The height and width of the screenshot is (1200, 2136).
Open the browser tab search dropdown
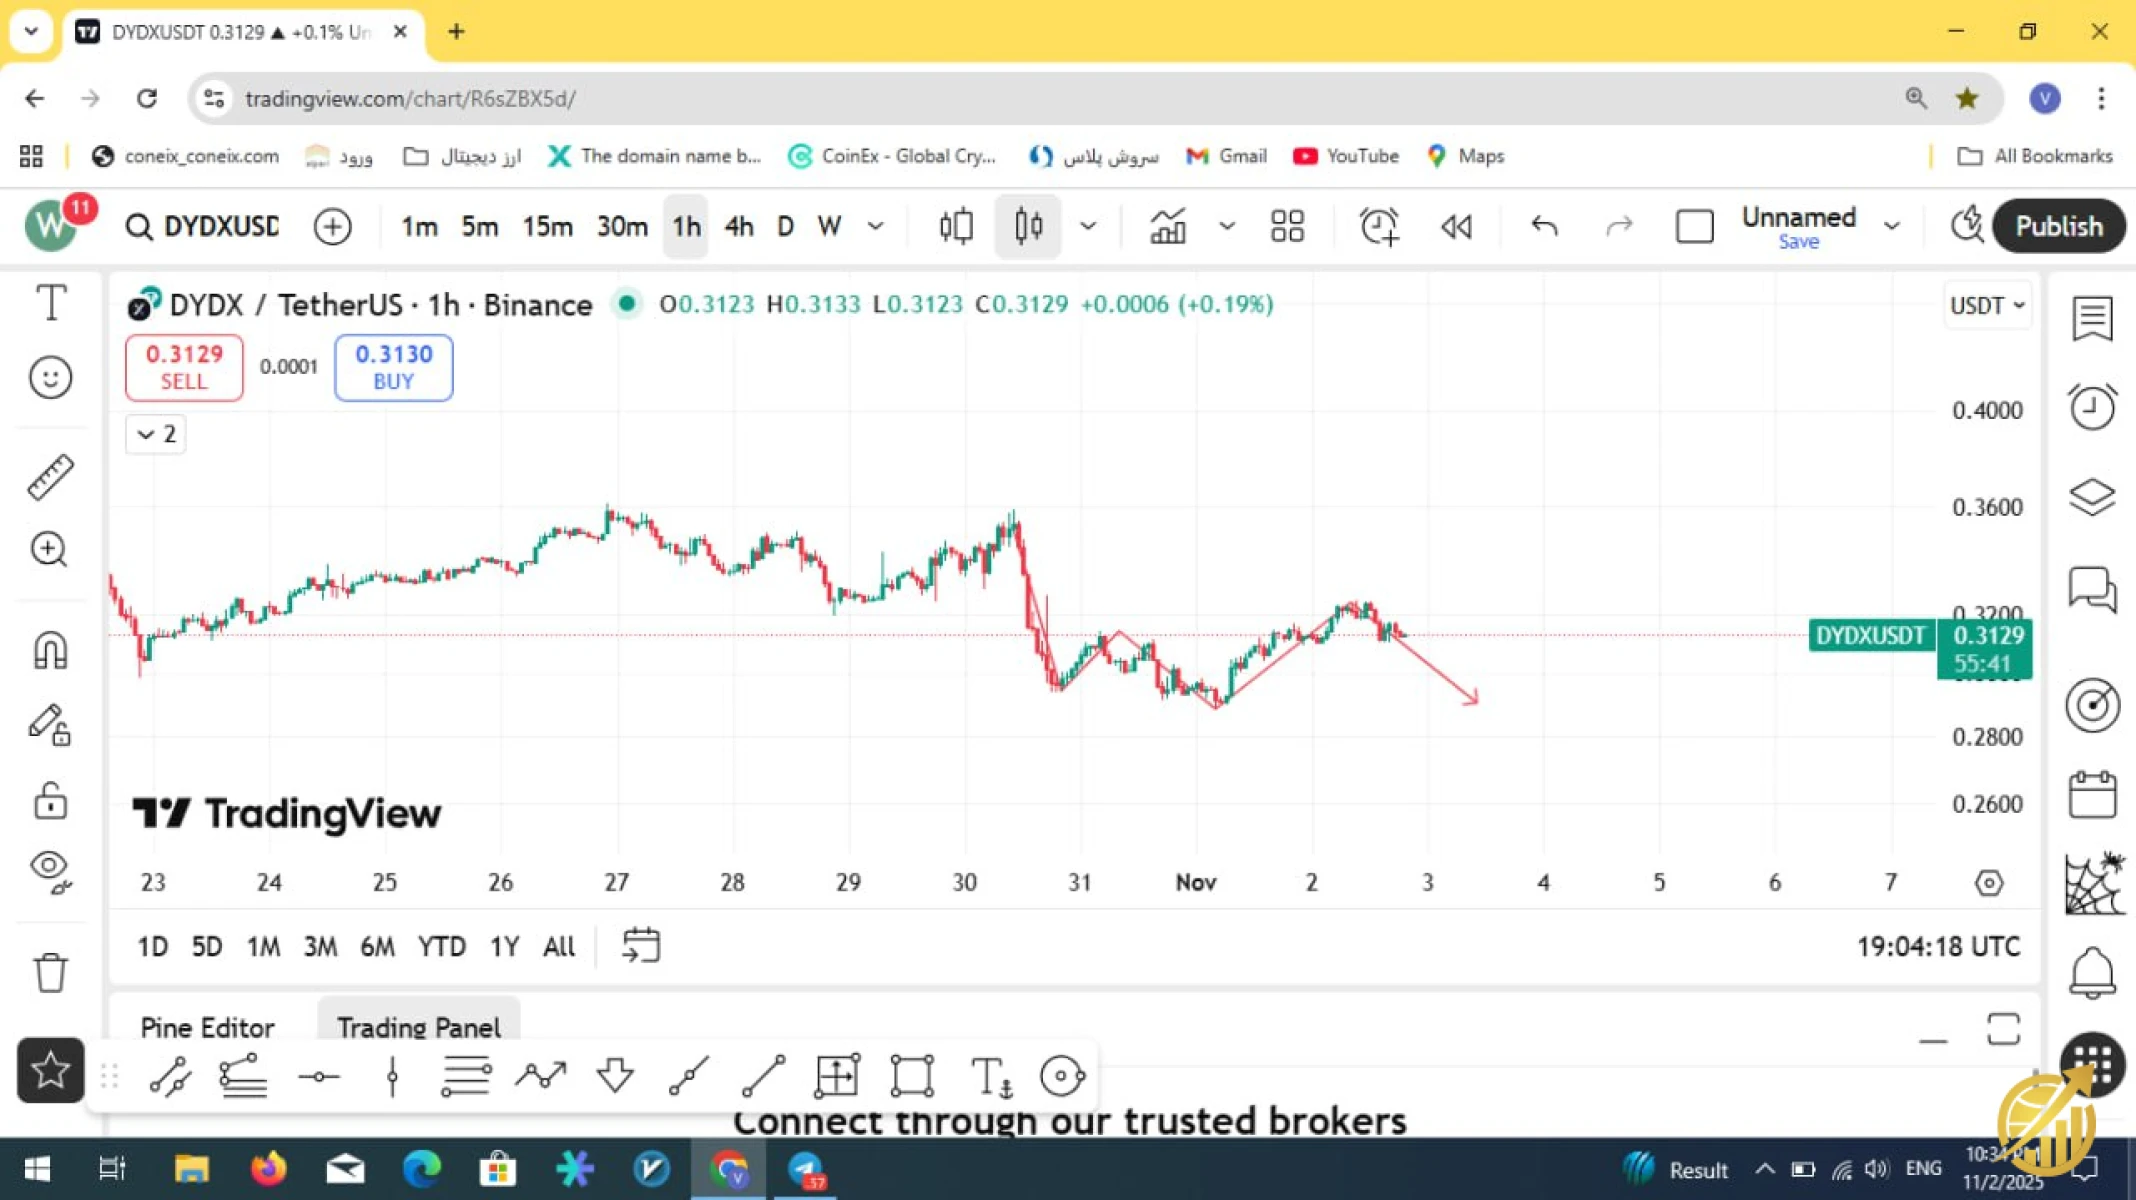pos(31,31)
